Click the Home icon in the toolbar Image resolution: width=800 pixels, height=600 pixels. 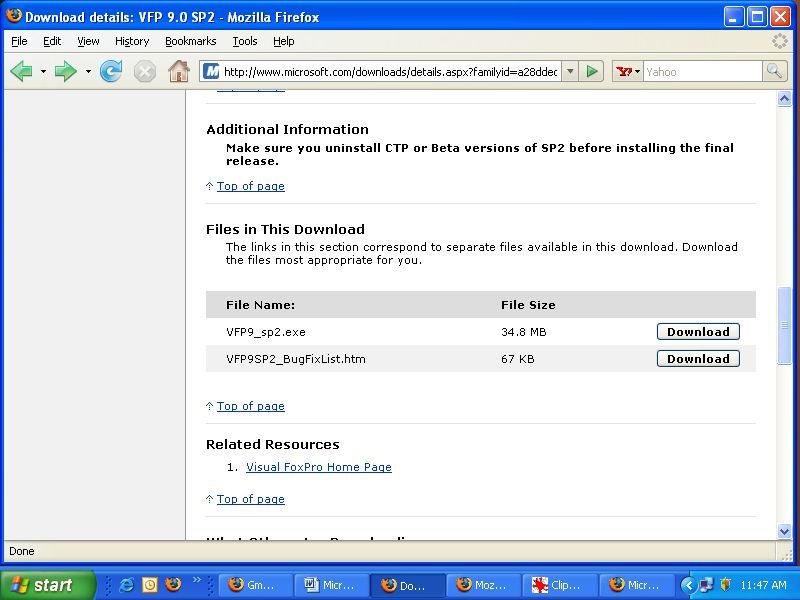pyautogui.click(x=178, y=71)
